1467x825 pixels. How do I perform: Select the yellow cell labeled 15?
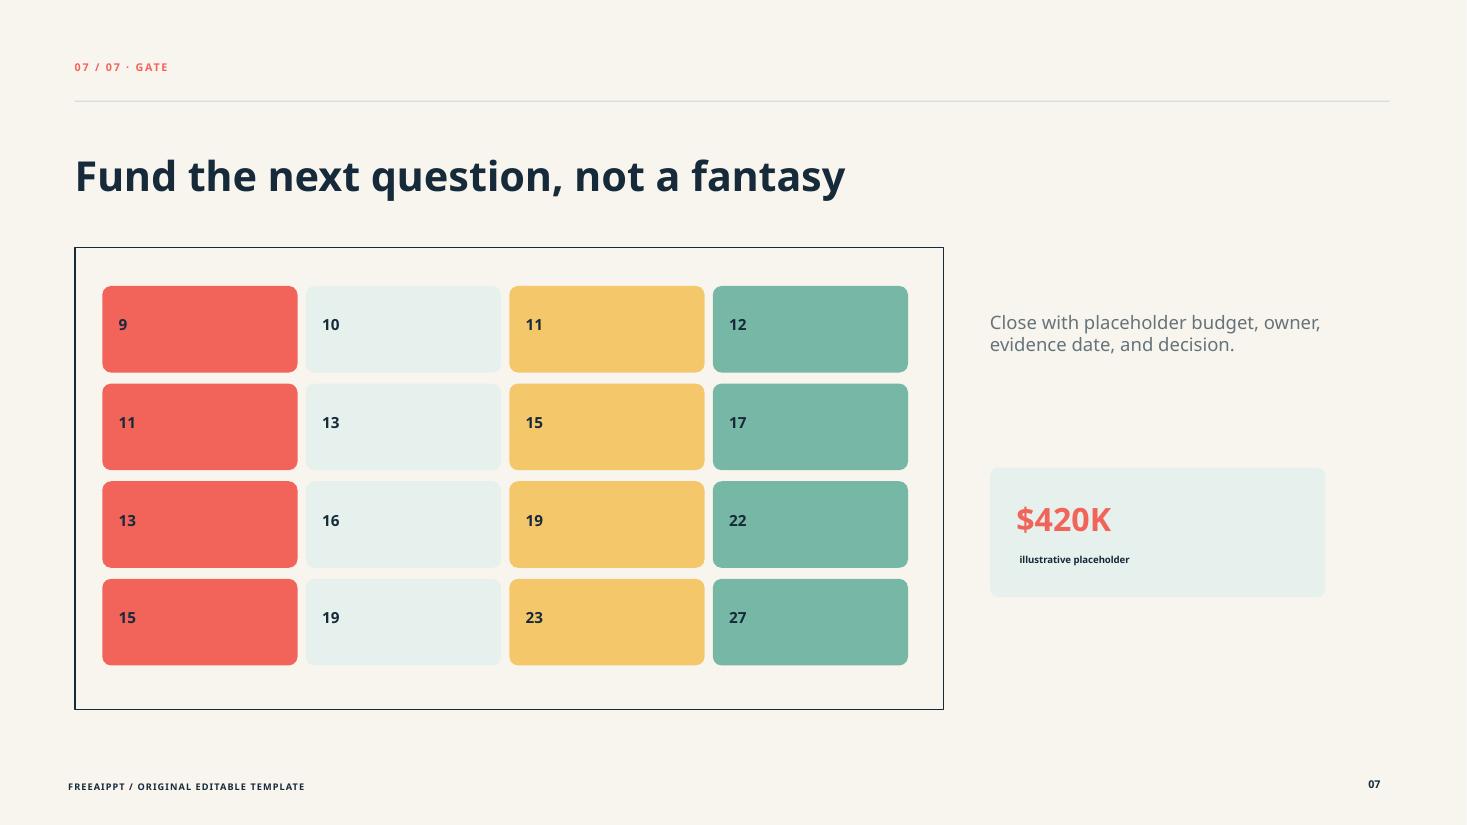[607, 427]
